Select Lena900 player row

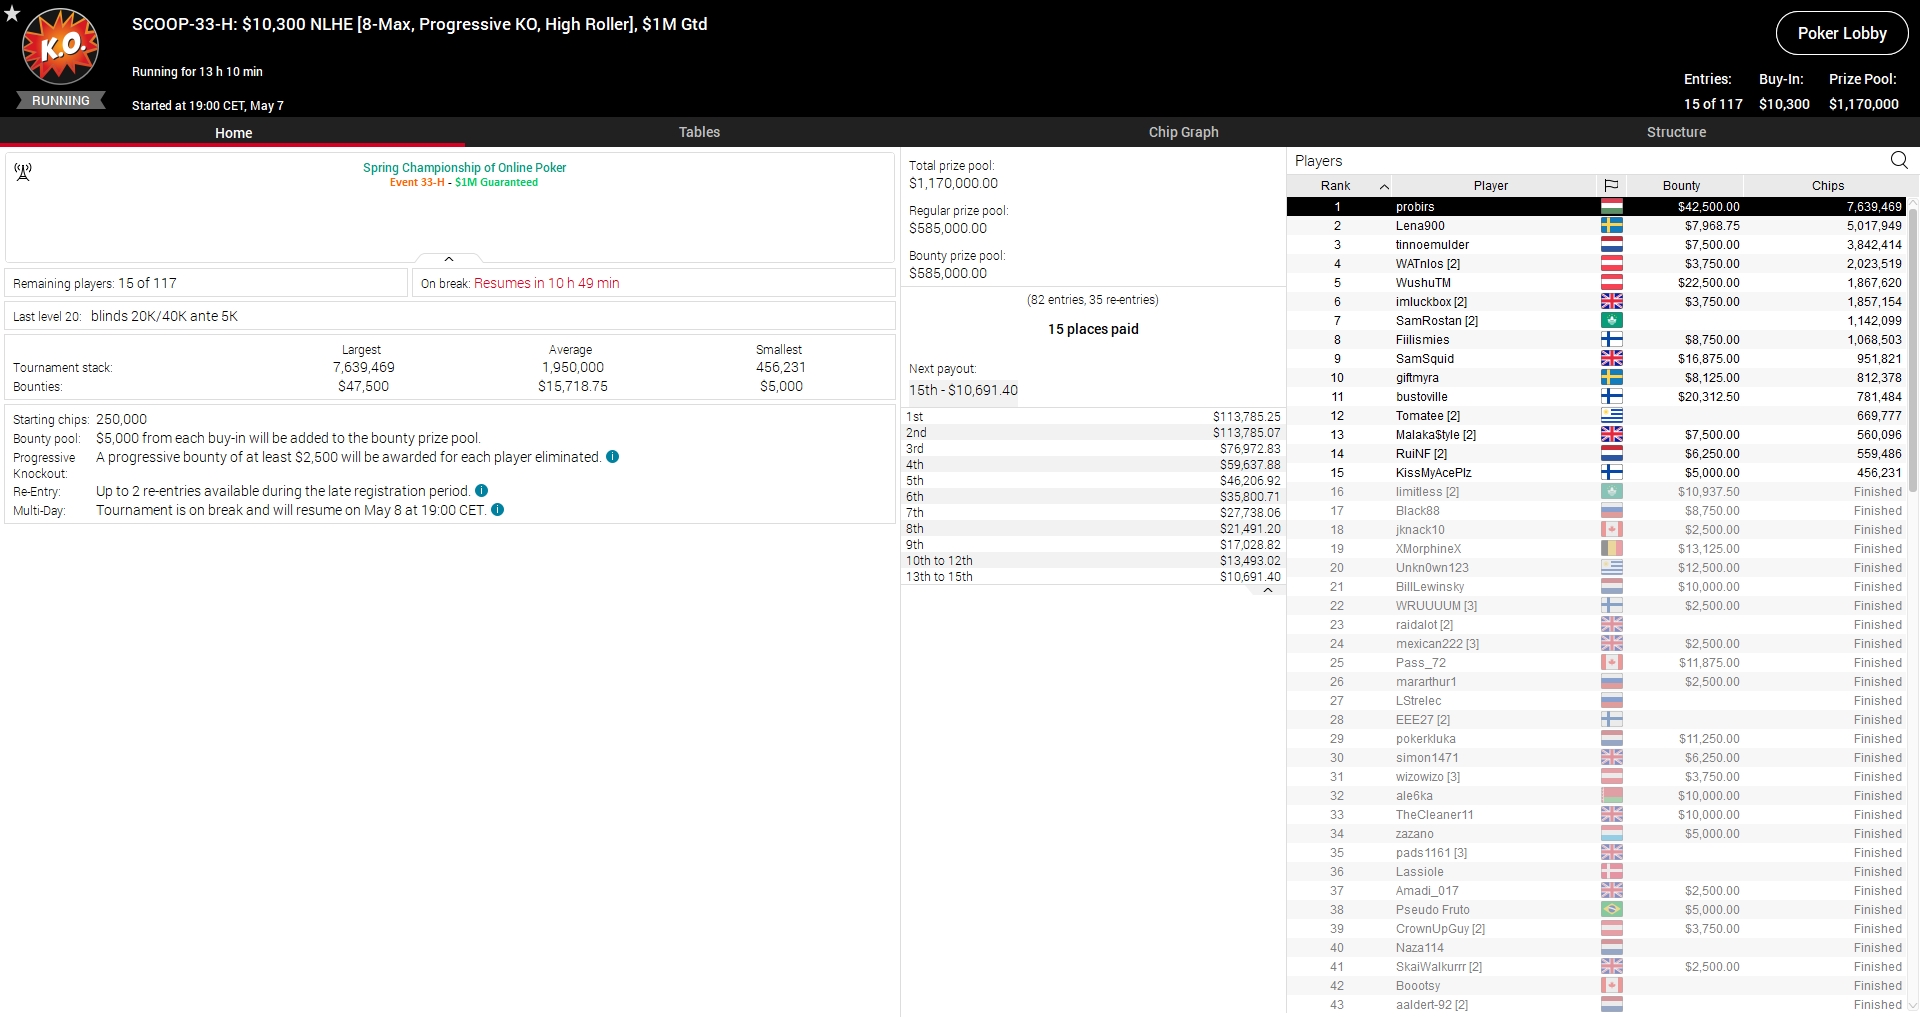1597,226
